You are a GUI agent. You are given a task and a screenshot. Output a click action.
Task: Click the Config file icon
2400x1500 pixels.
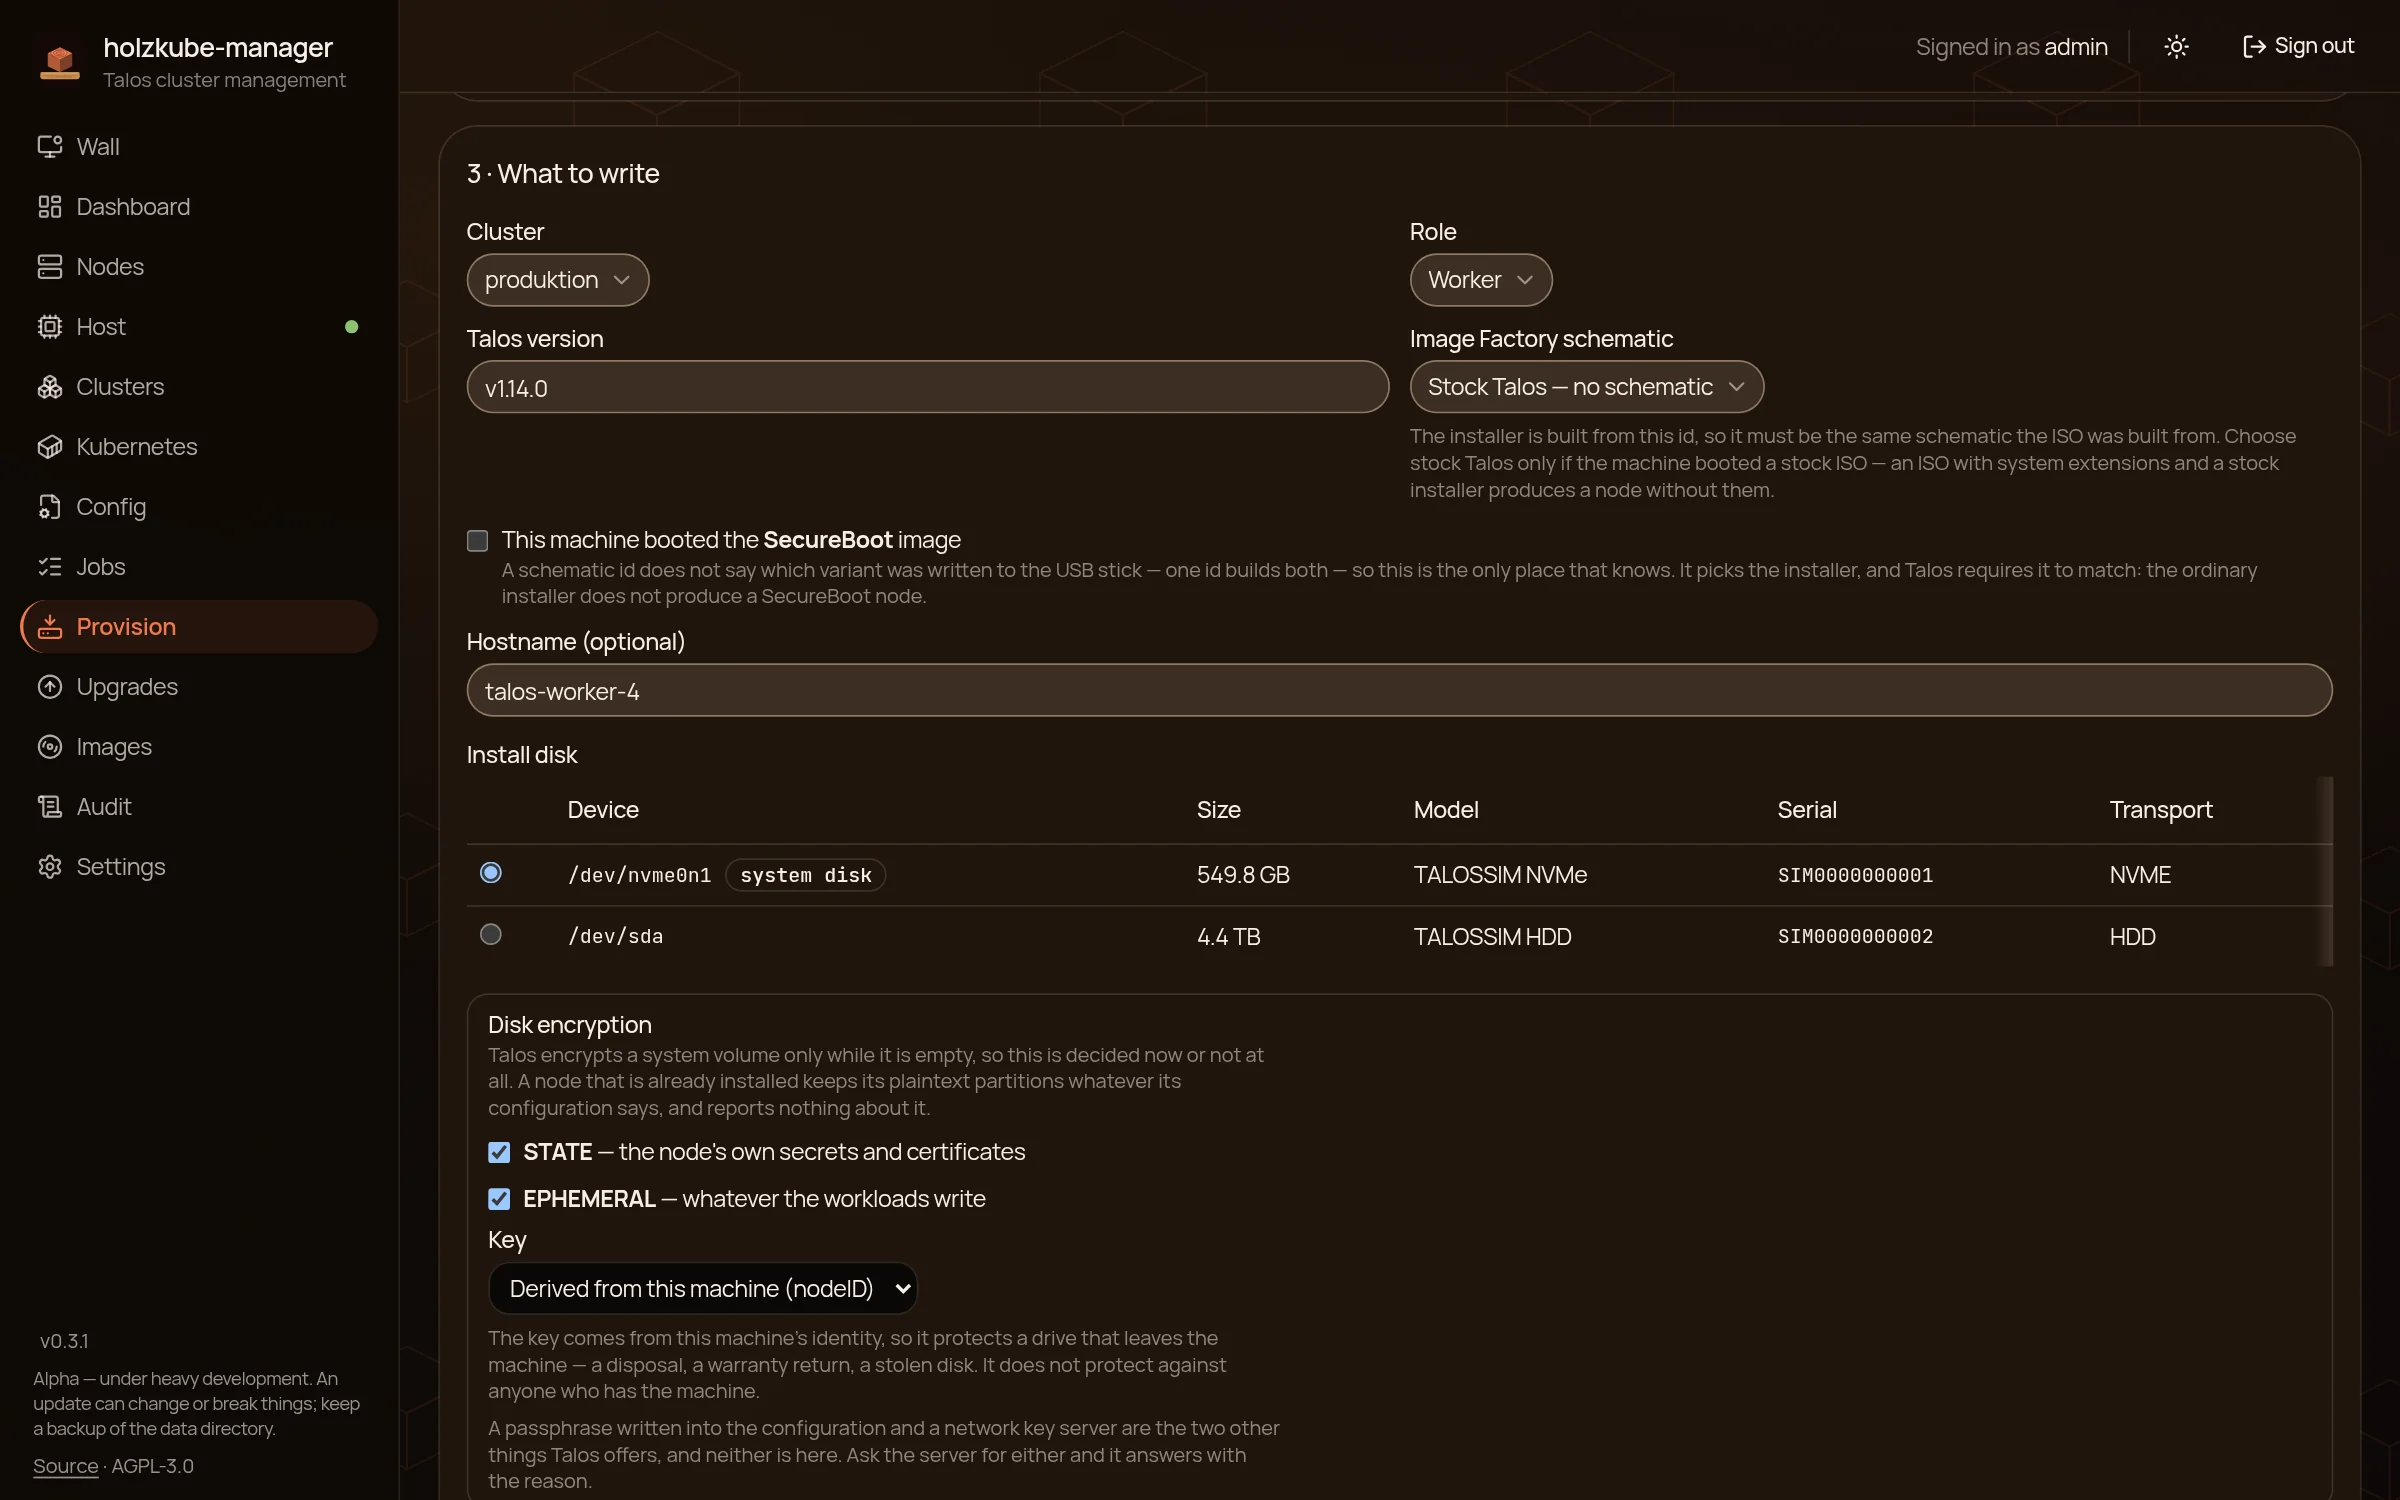point(50,507)
